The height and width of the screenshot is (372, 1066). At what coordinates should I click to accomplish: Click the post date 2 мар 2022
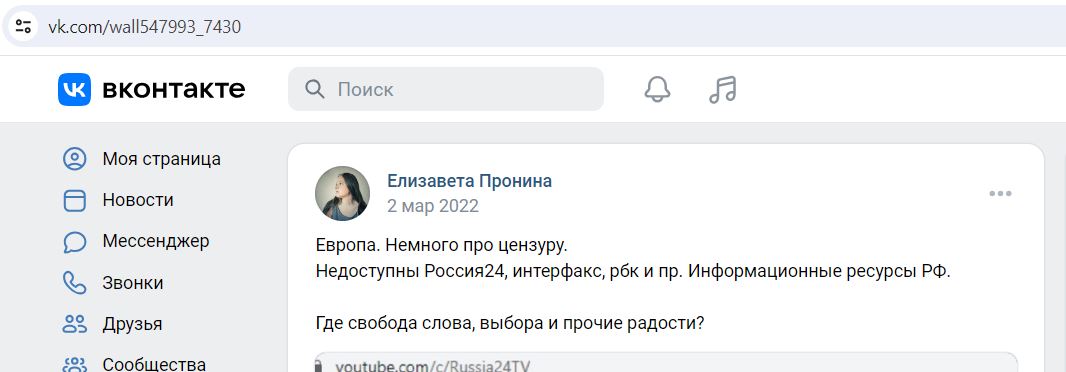[433, 206]
